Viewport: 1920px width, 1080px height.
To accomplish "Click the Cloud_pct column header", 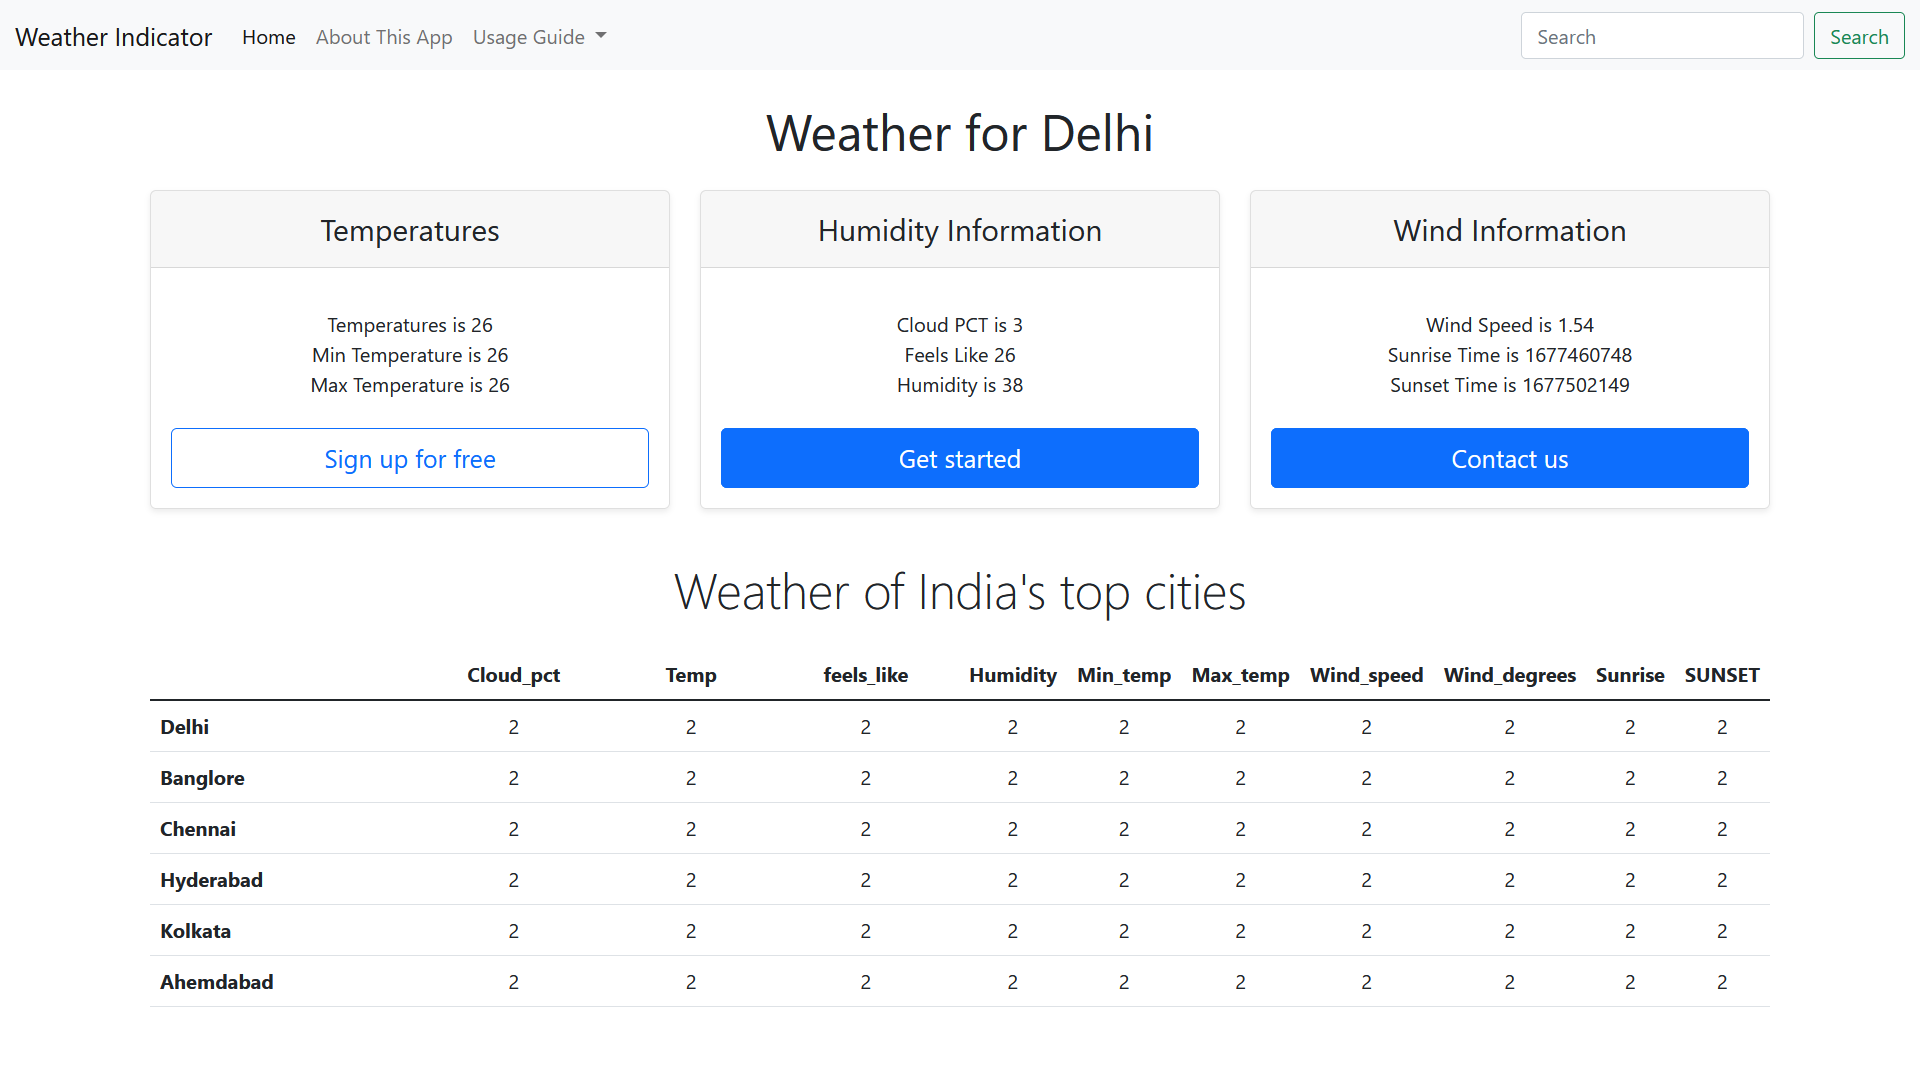I will [x=513, y=675].
